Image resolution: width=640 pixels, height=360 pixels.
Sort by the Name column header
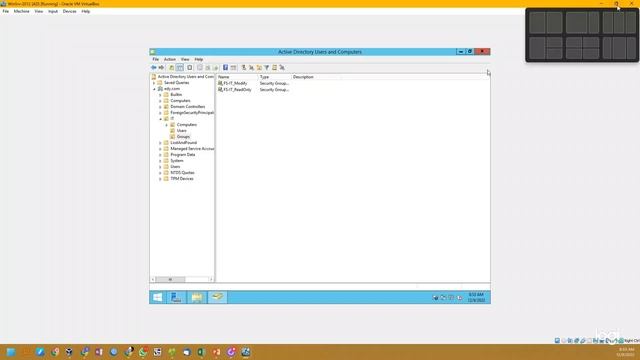(237, 77)
